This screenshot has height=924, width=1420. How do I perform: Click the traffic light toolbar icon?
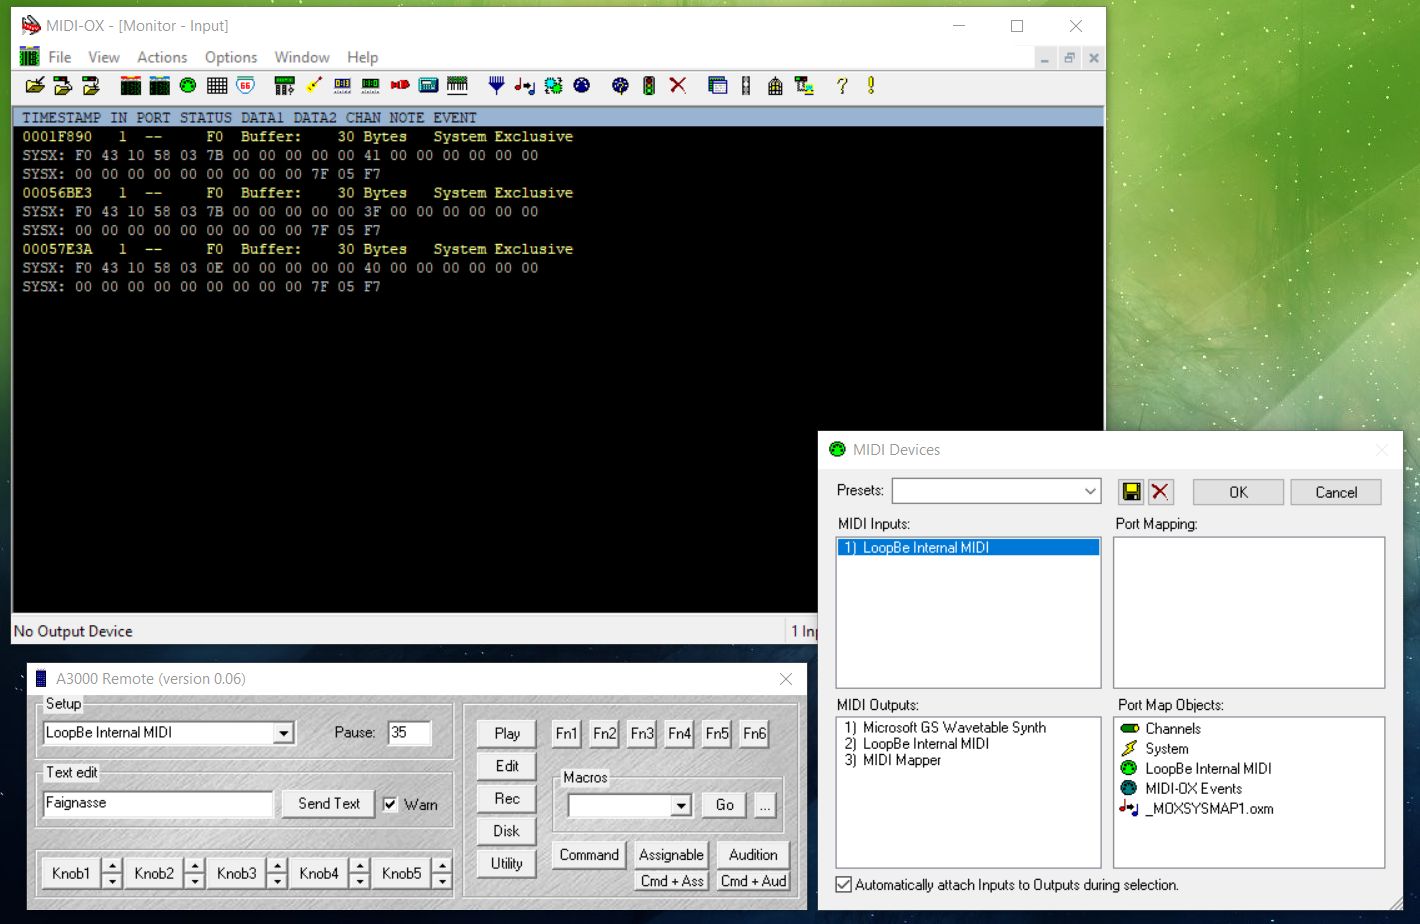coord(649,86)
